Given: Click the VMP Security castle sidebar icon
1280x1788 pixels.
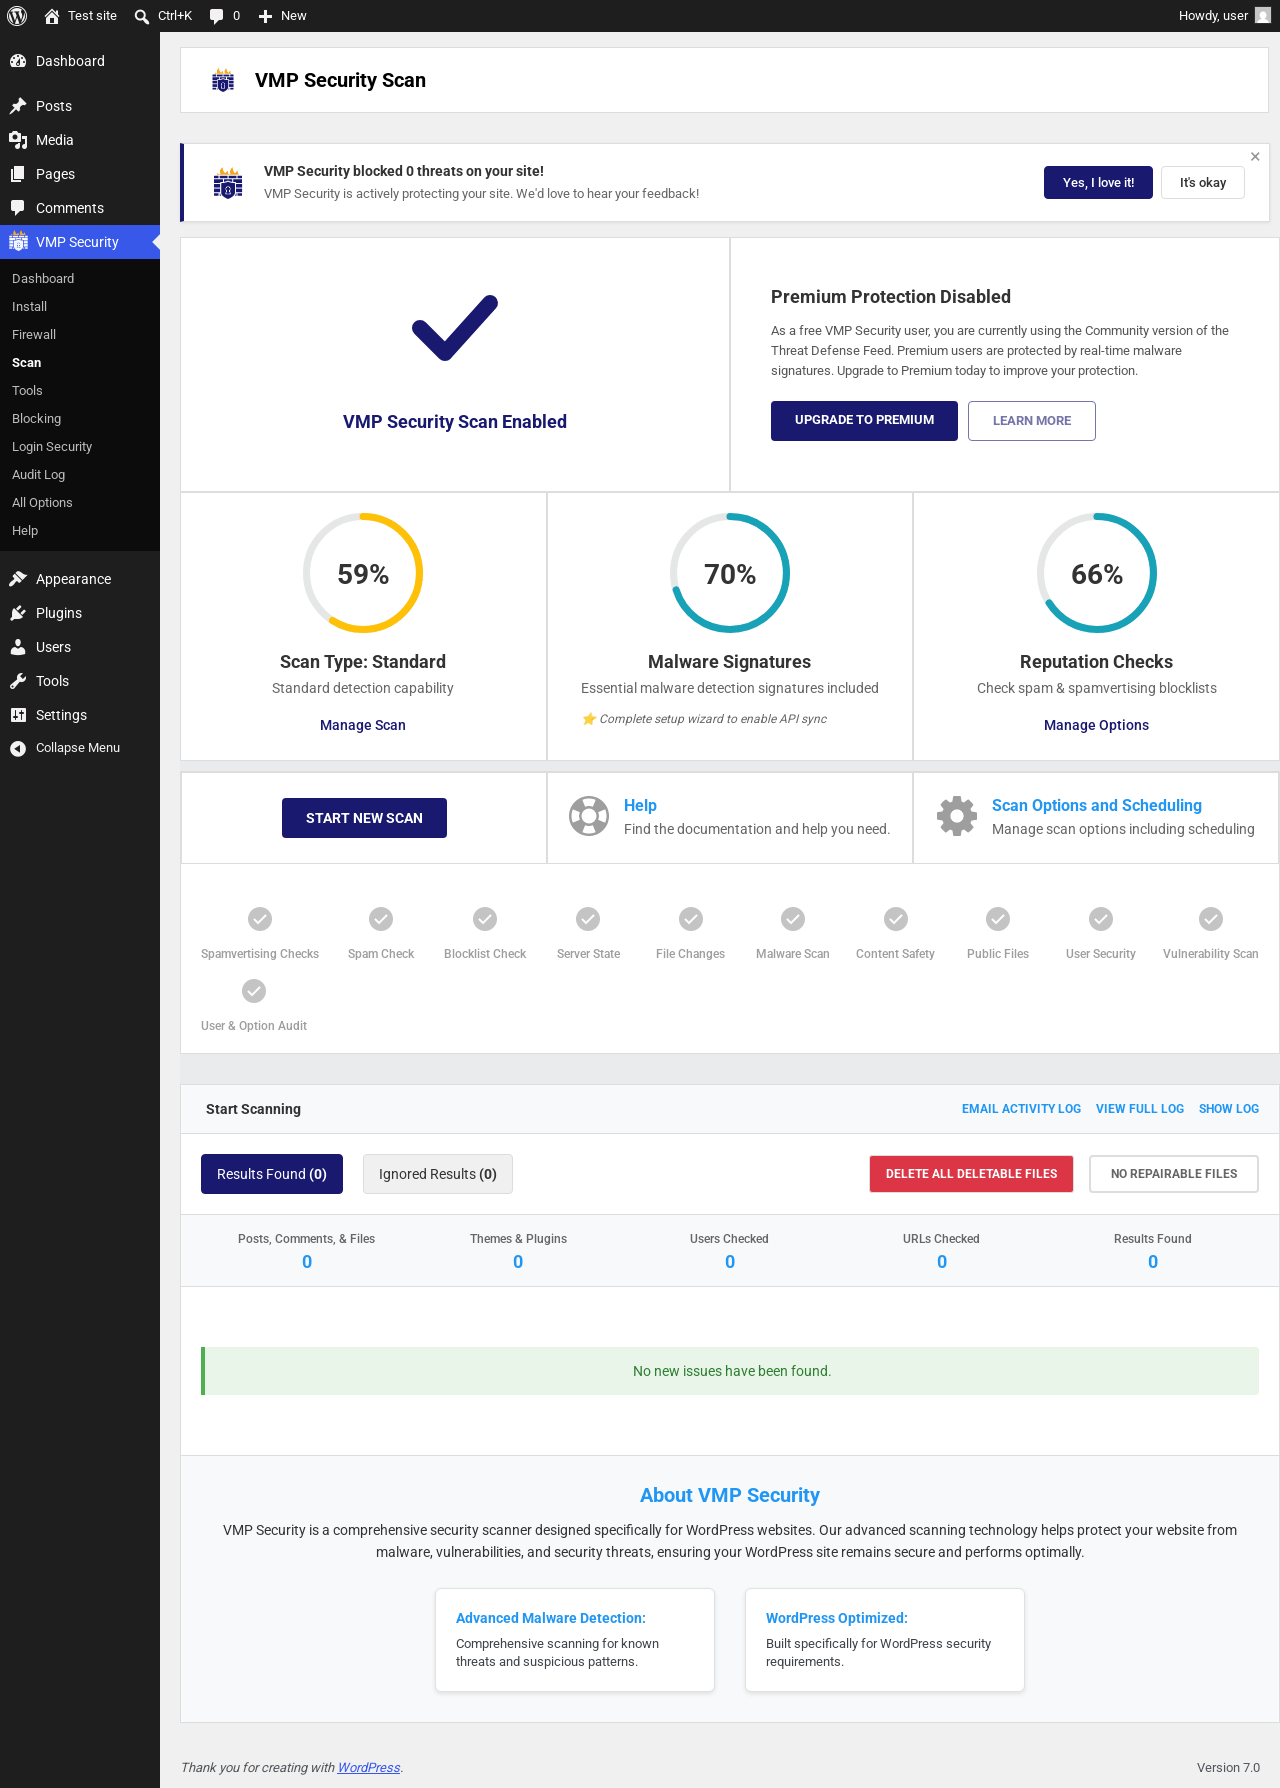Looking at the screenshot, I should tap(18, 242).
